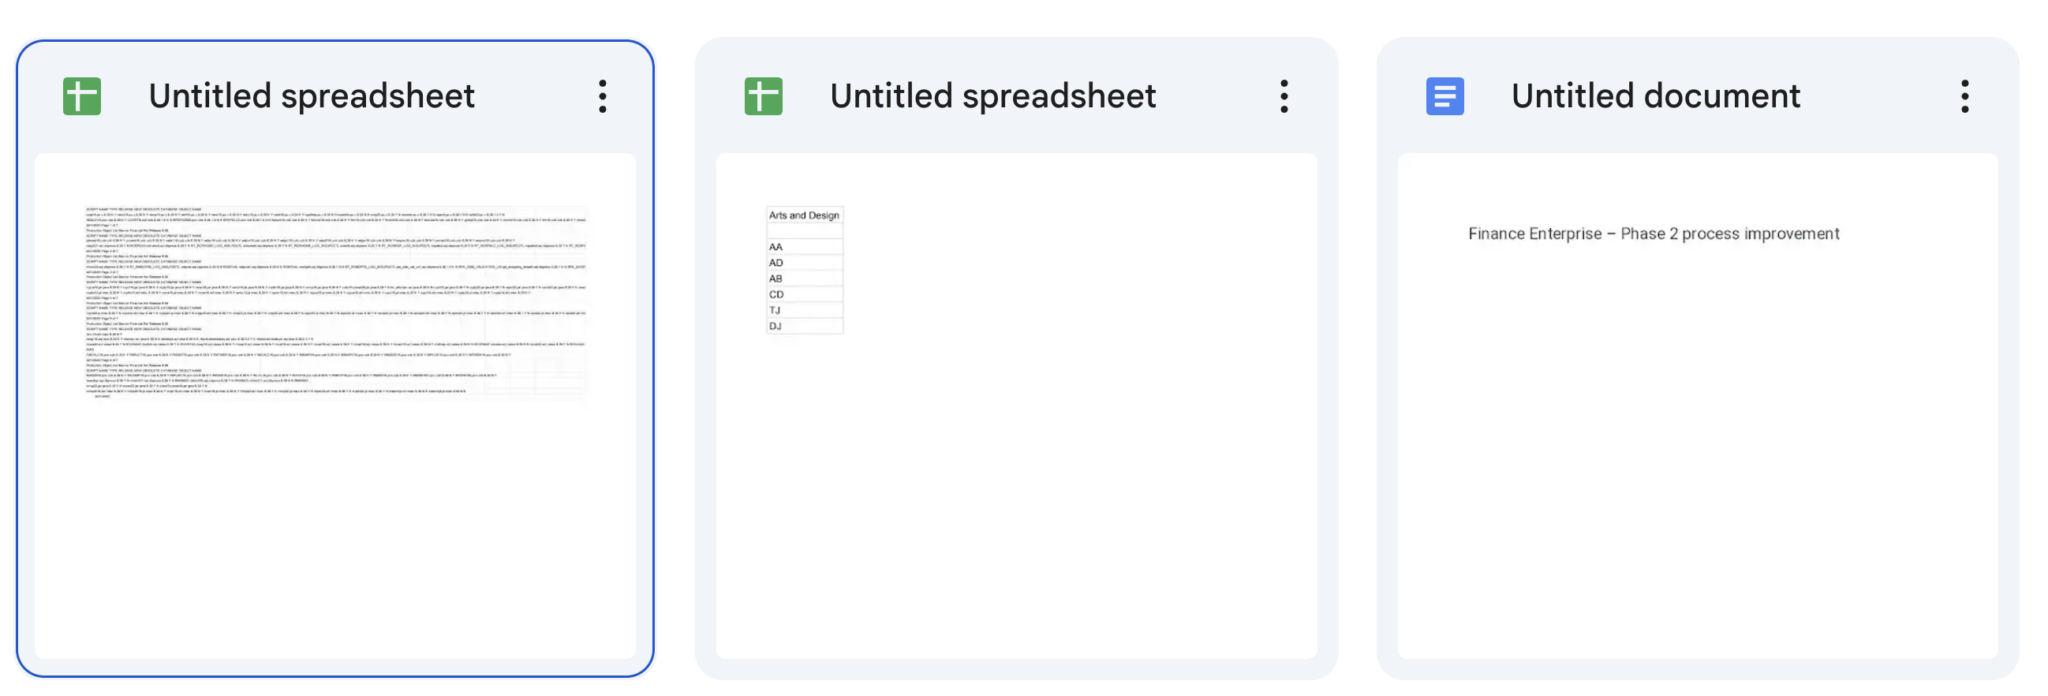Screen dimensions: 2048x696
Task: Click the green Sheets icon on first spreadsheet card
Action: click(x=81, y=95)
